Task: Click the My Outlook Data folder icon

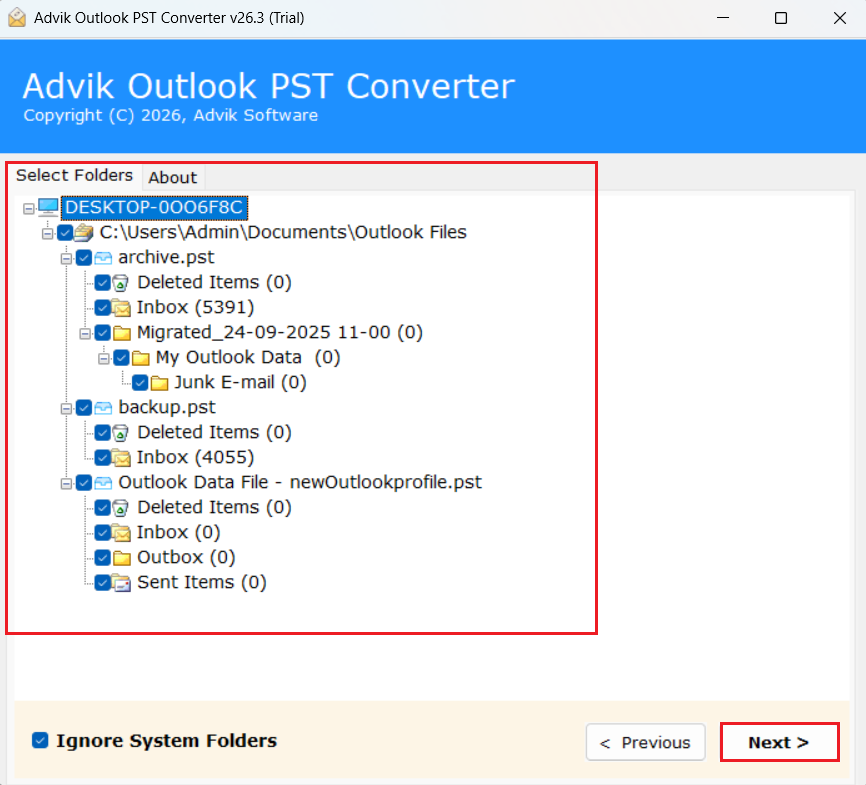Action: point(140,358)
